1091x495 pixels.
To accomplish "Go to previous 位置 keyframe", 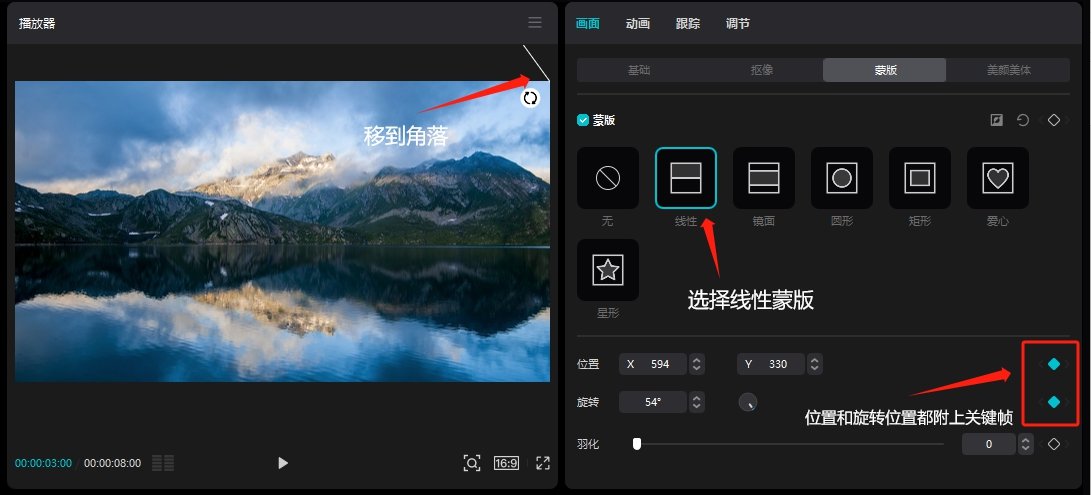I will click(1041, 363).
